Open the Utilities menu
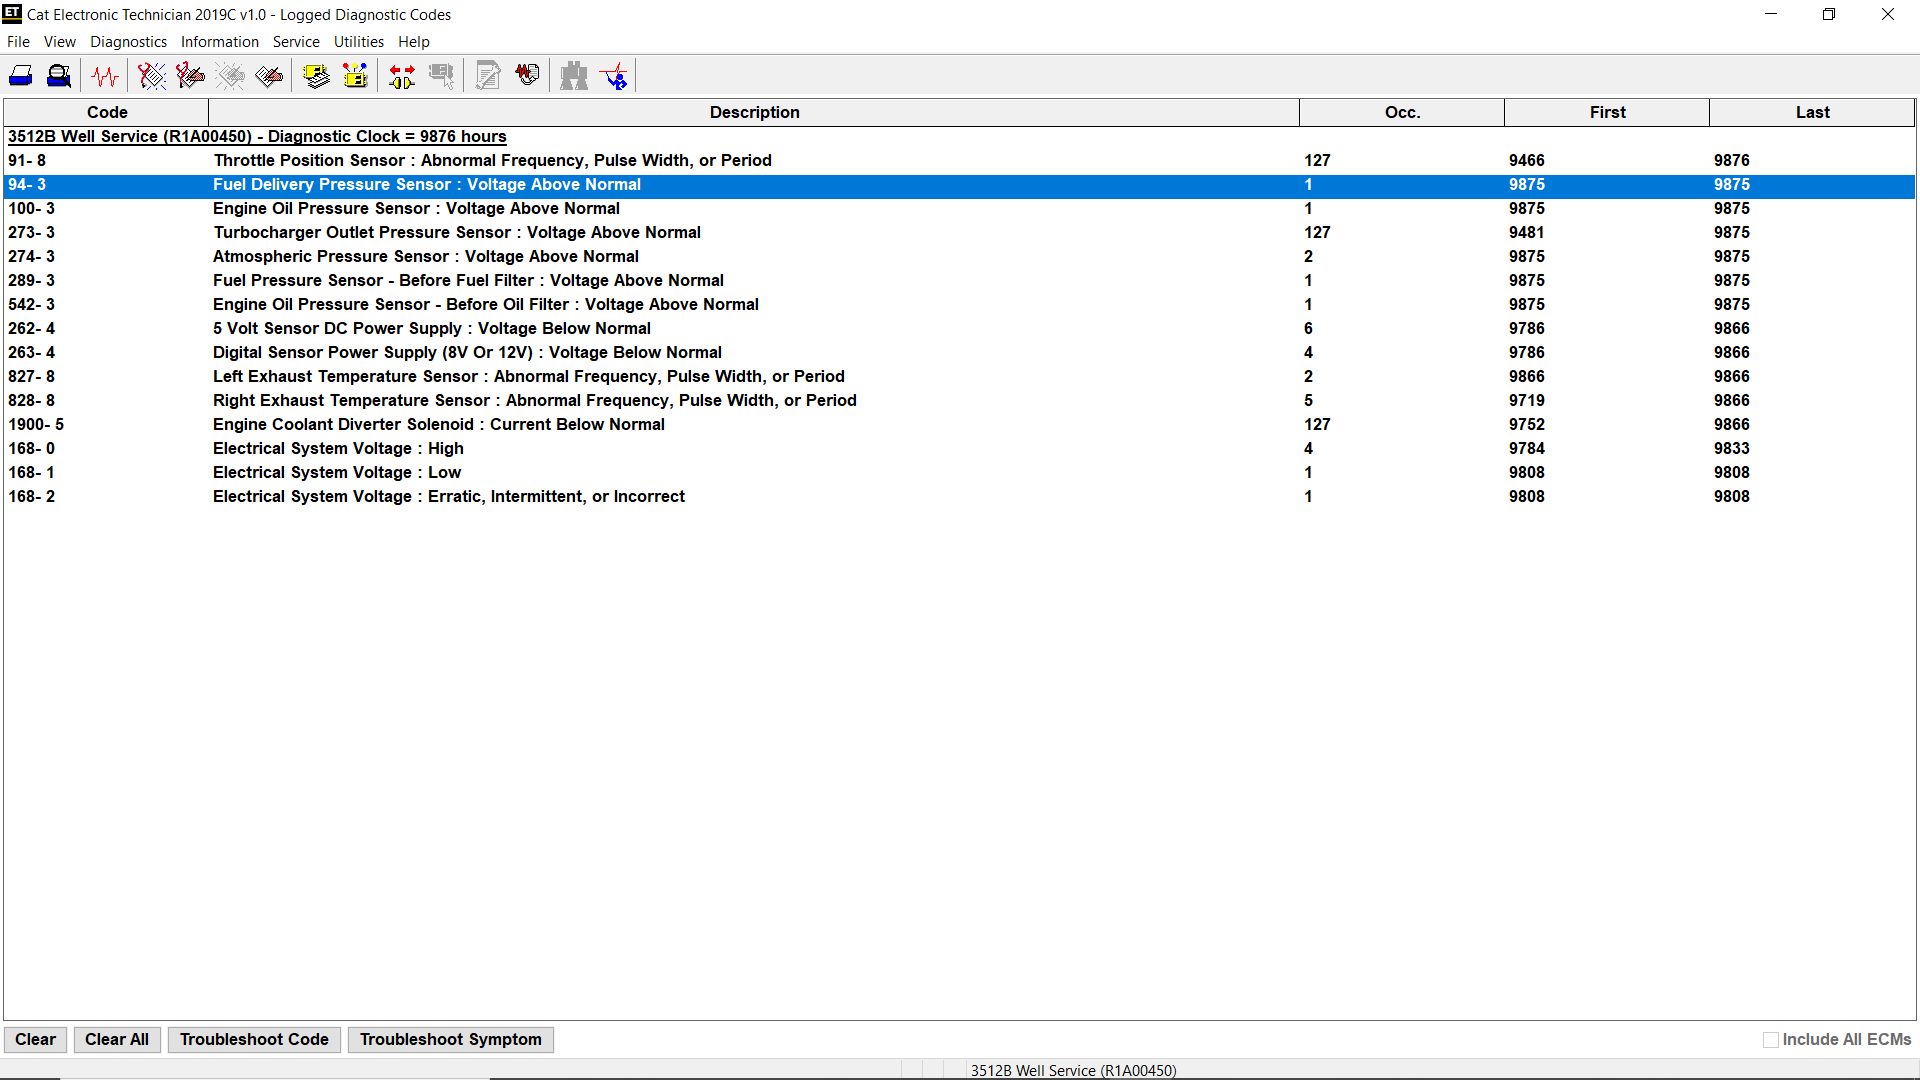Screen dimensions: 1920x1080 pyautogui.click(x=359, y=42)
